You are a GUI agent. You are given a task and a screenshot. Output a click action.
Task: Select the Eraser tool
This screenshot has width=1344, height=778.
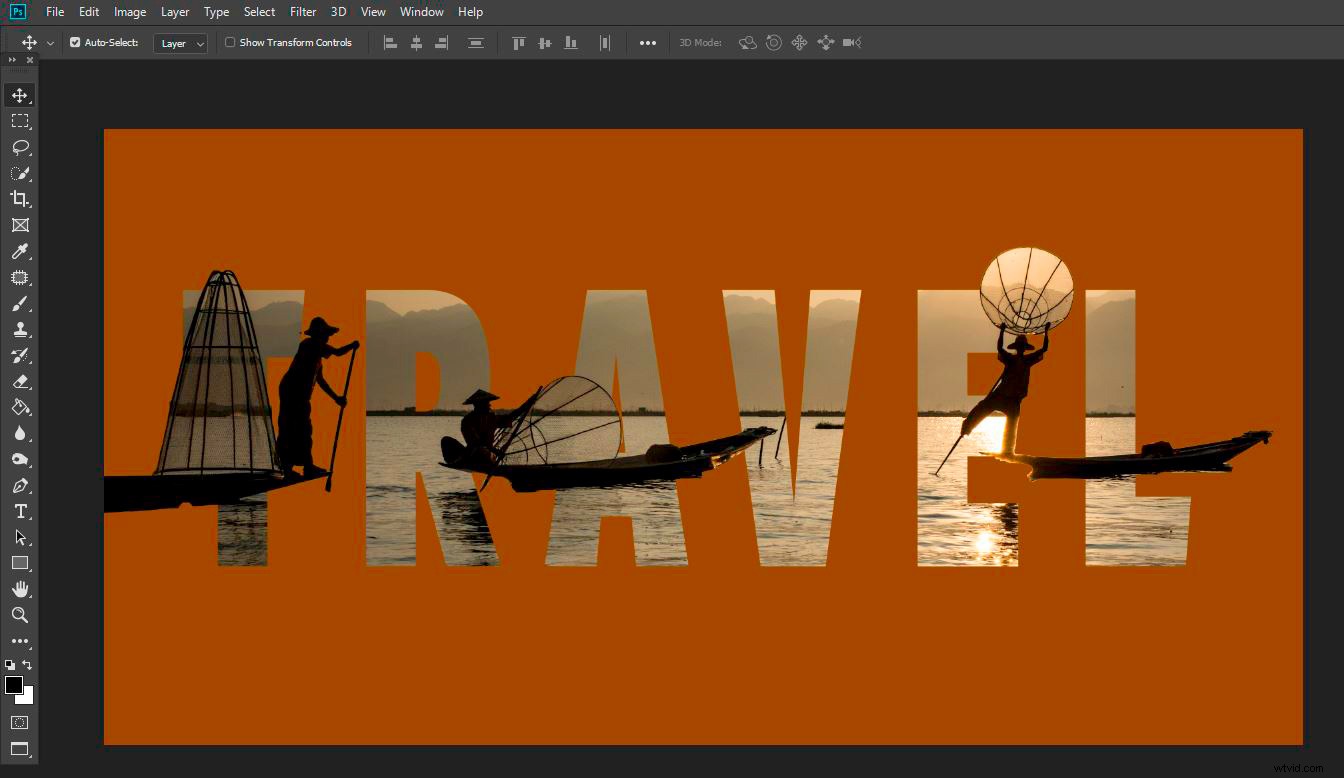coord(20,381)
